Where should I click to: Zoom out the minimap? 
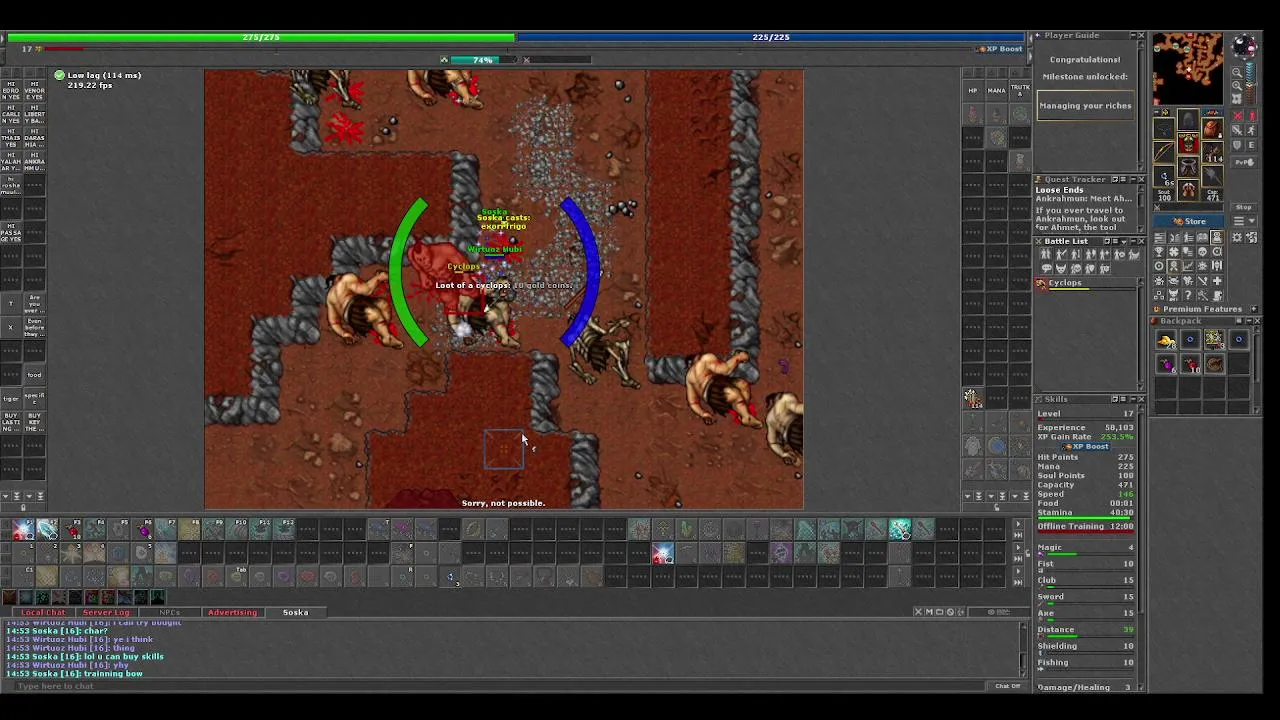point(1237,73)
